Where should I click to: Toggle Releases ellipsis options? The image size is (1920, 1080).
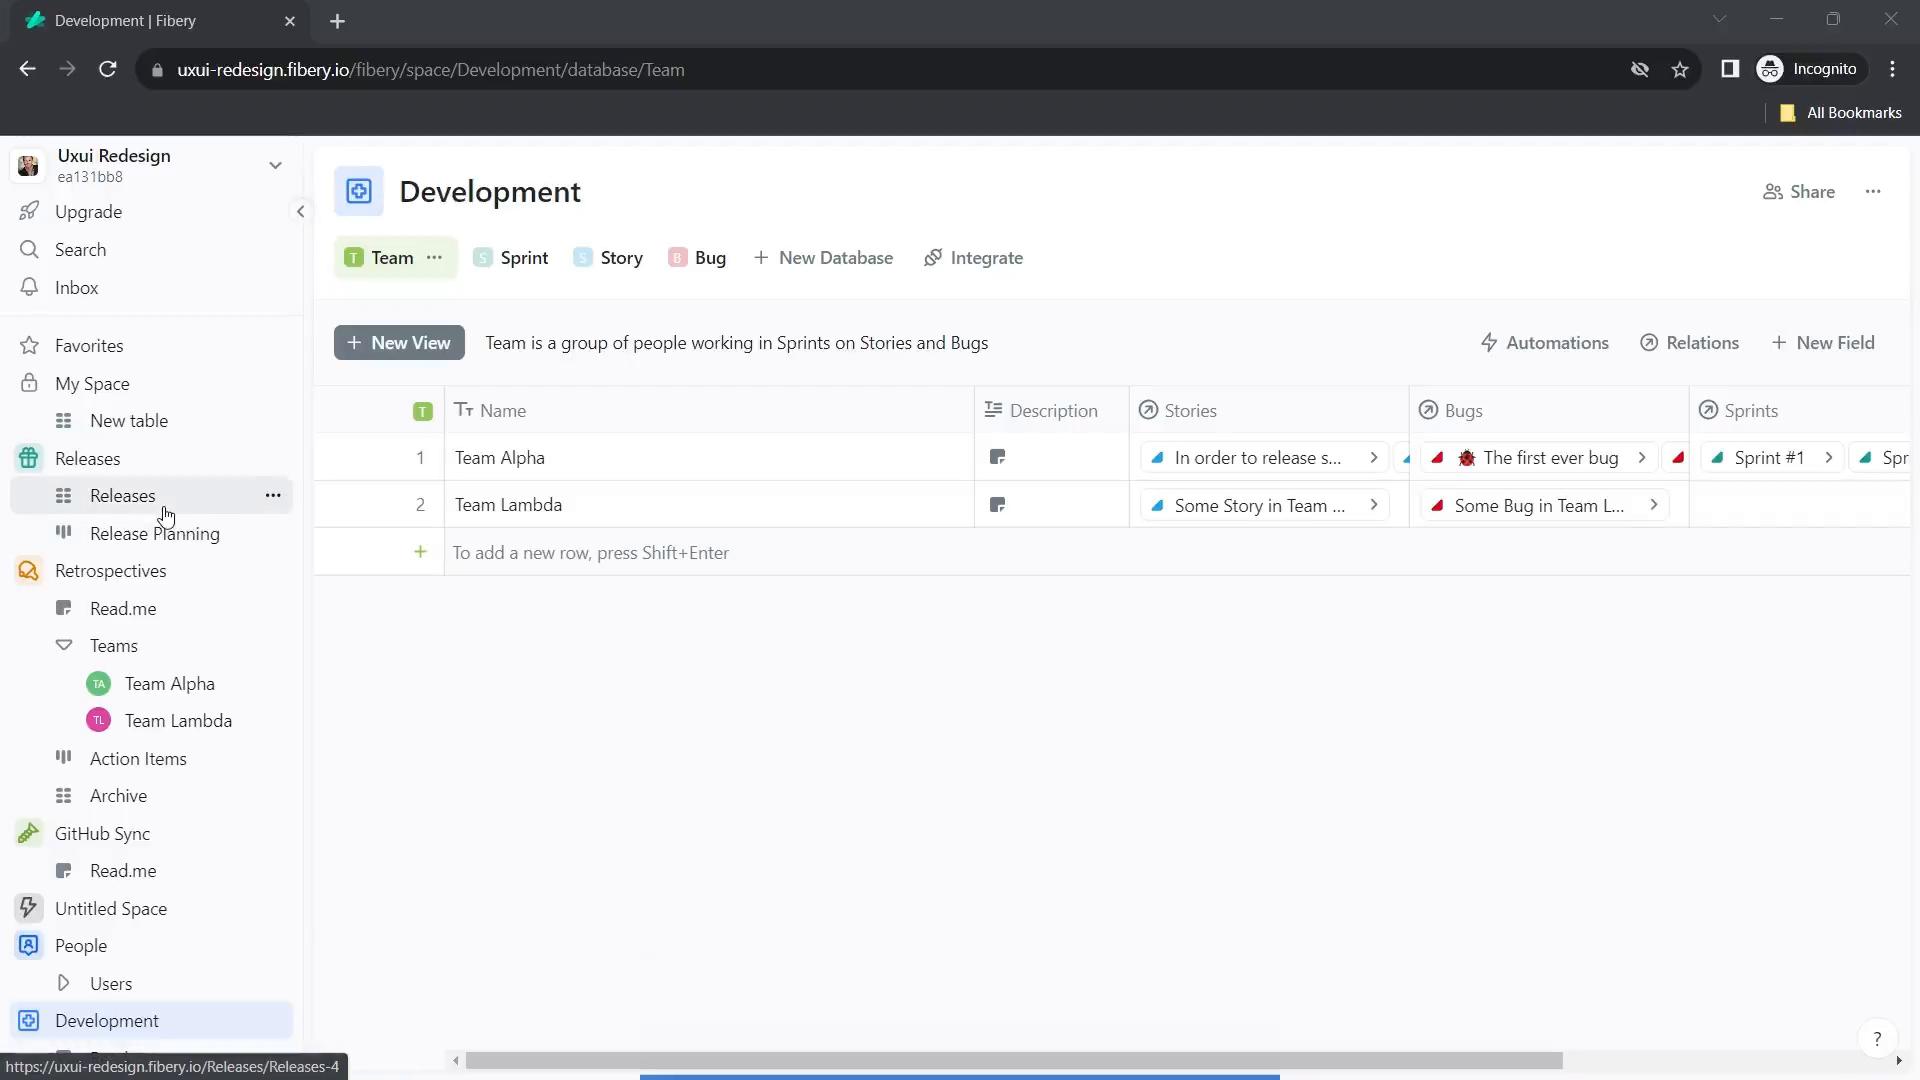point(273,496)
